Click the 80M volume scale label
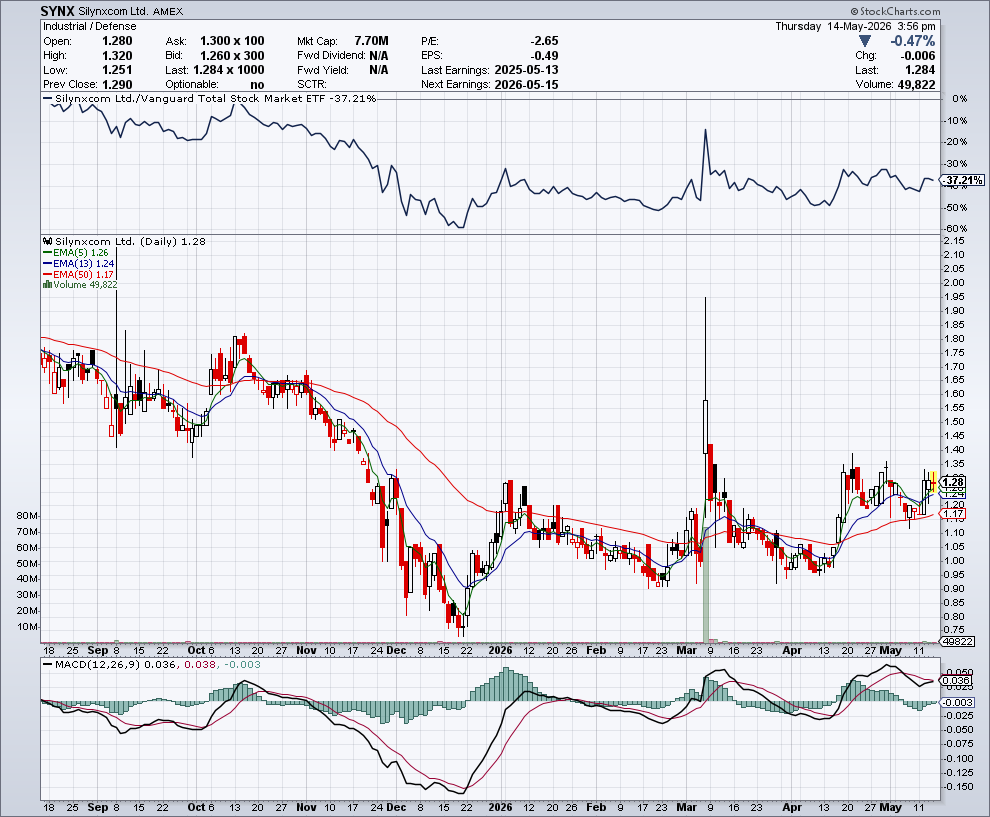 point(27,516)
